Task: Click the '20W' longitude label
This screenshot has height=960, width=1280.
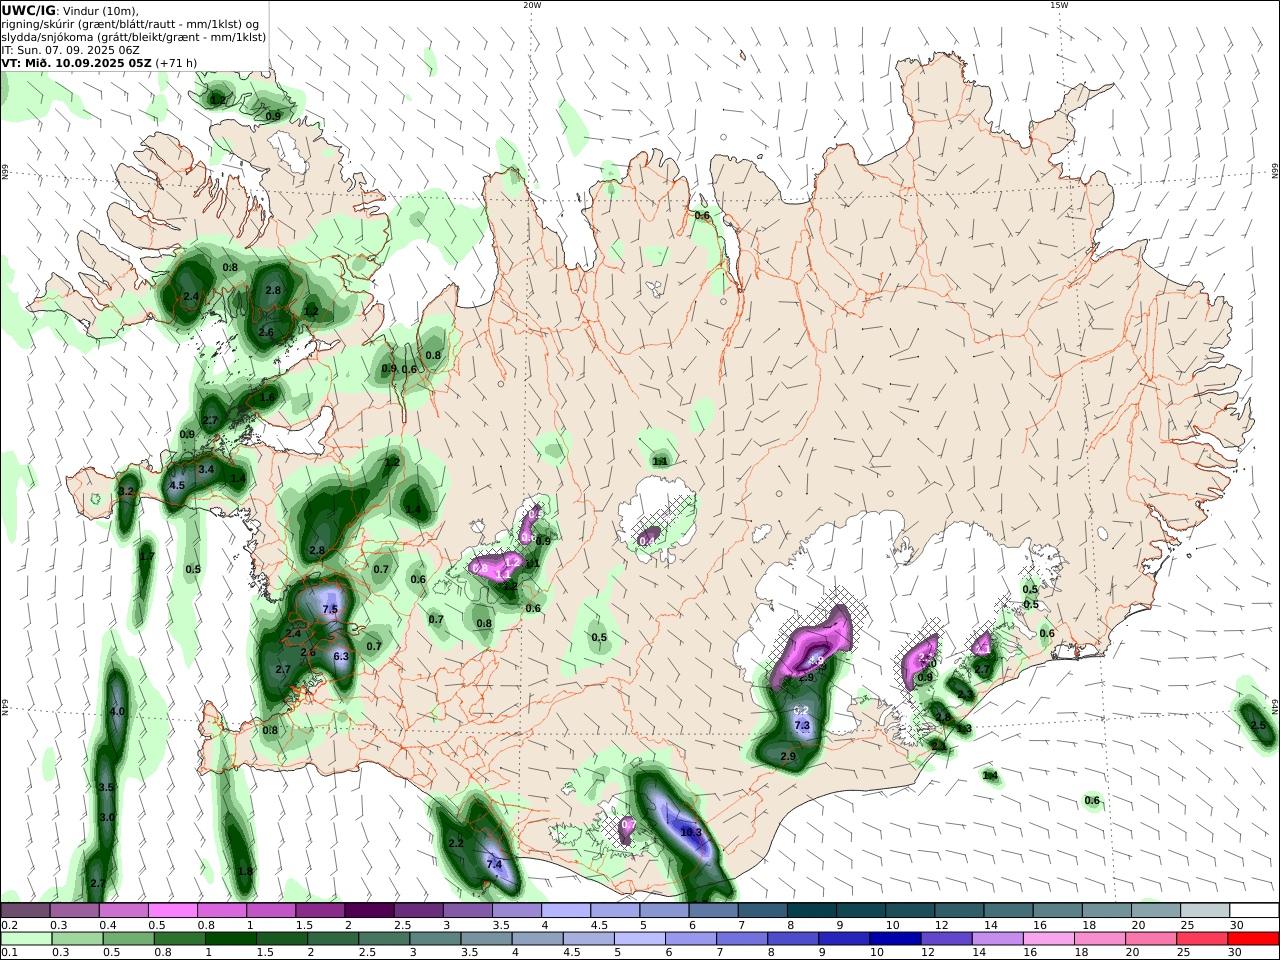Action: coord(532,5)
